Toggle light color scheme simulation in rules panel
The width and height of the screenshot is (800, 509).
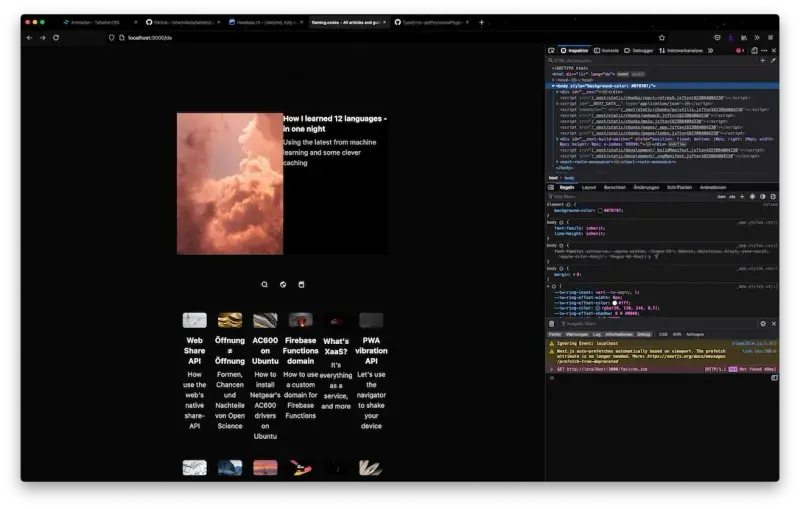pos(752,196)
